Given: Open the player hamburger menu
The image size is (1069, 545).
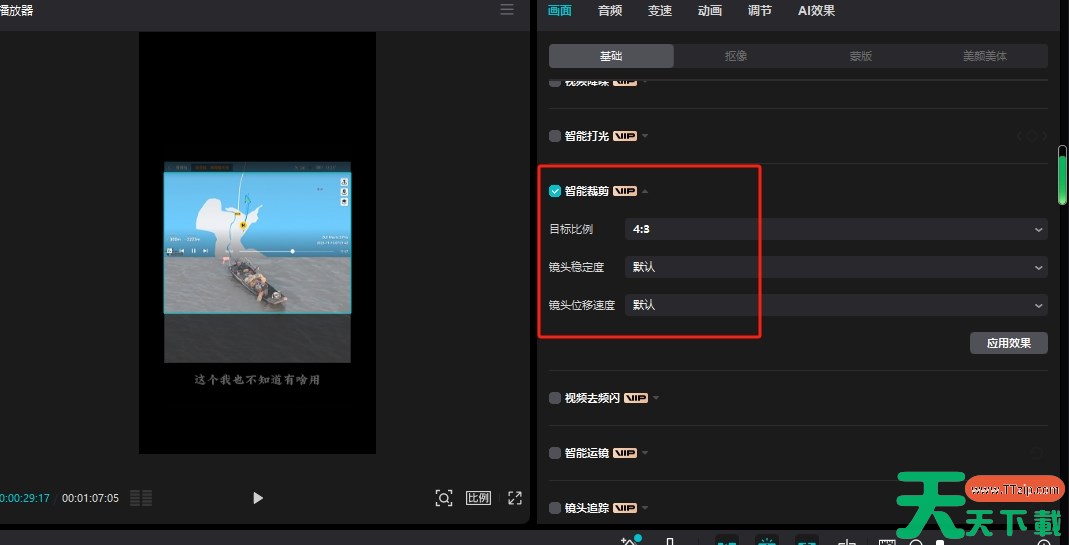Looking at the screenshot, I should pyautogui.click(x=507, y=10).
